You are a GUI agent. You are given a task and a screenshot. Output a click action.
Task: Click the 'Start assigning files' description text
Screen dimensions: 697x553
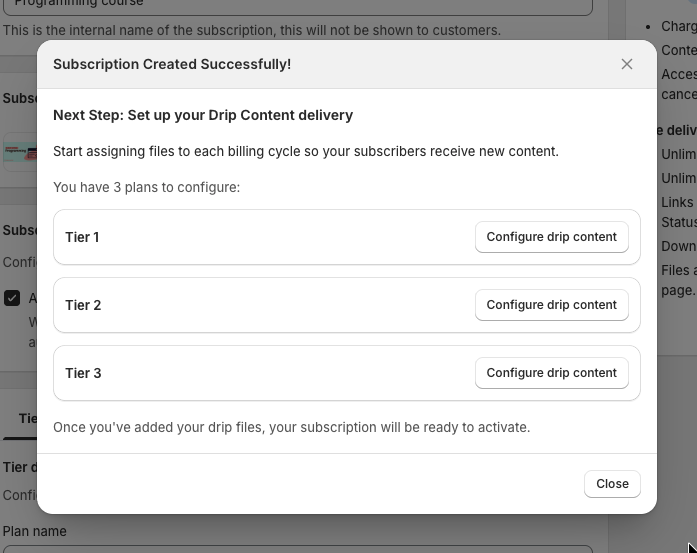[306, 152]
